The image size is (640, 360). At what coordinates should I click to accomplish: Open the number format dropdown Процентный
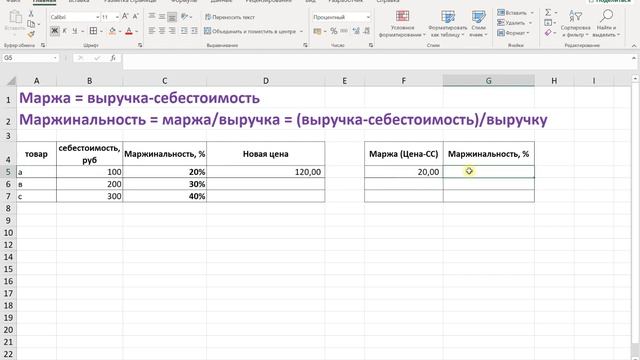pos(368,17)
